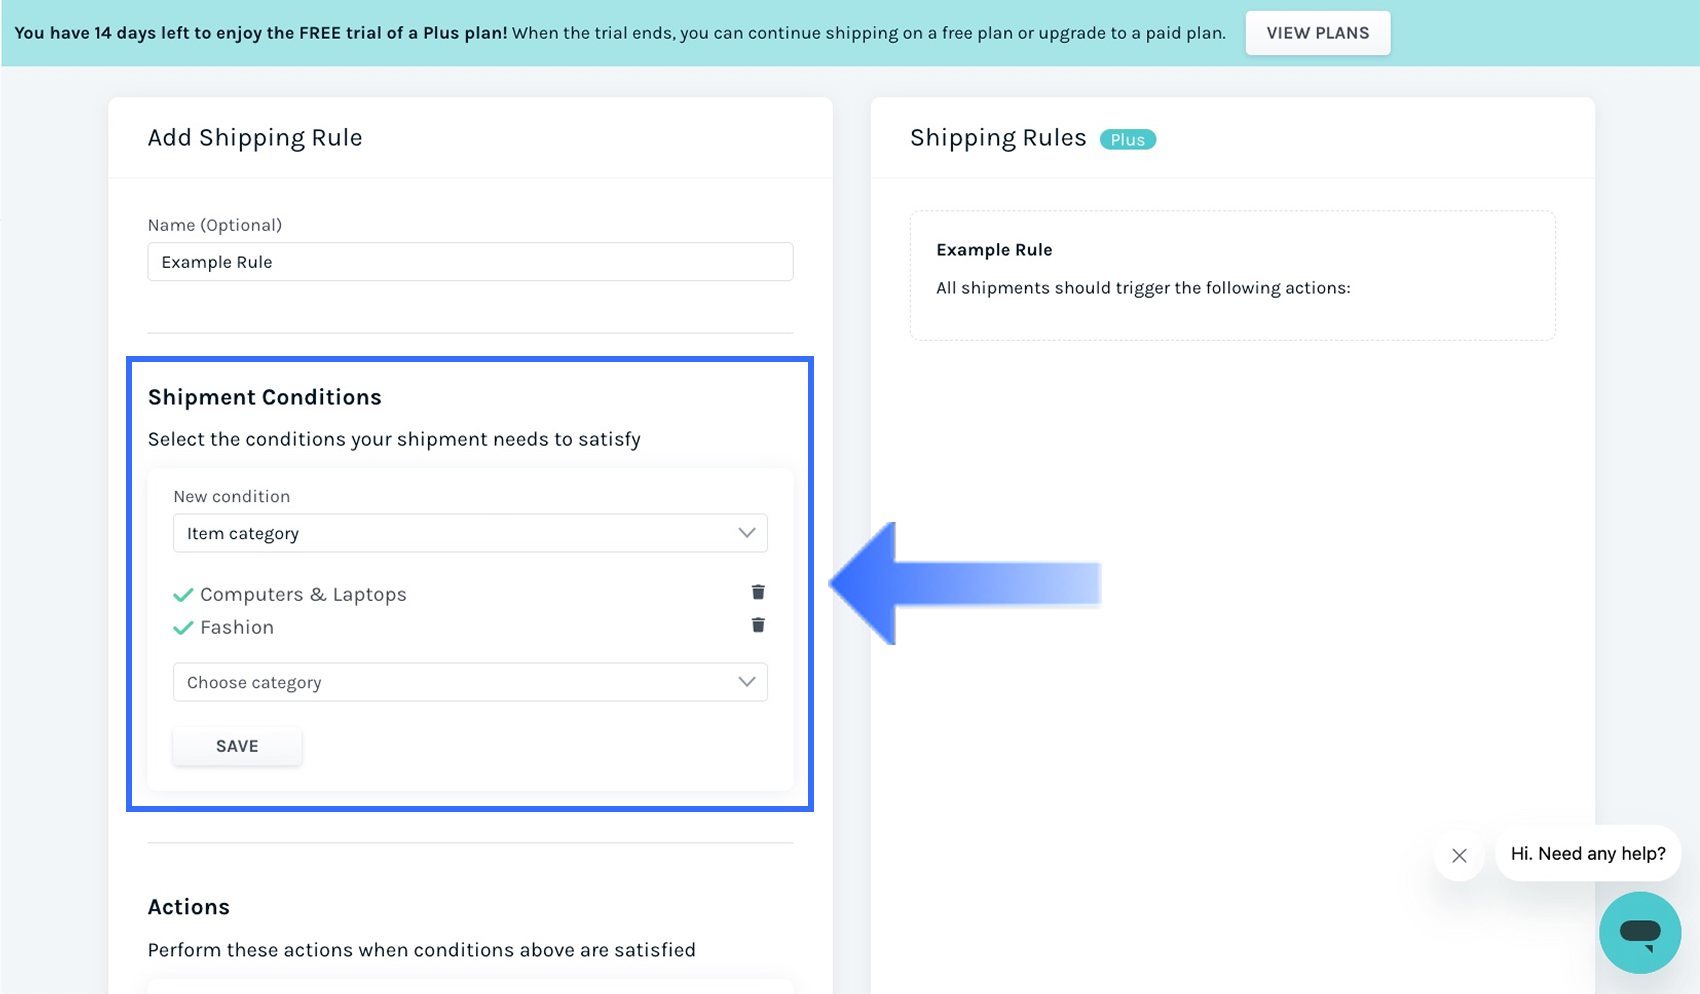Click the green checkmark beside Fashion
The width and height of the screenshot is (1700, 994).
coord(183,628)
